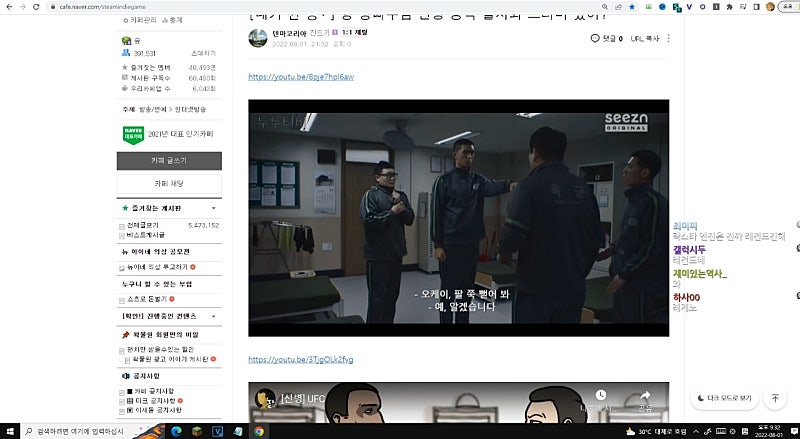Expand the 진행중인 컨텐츠 section arrow
Screen dimensions: 800x439
pyautogui.click(x=214, y=316)
